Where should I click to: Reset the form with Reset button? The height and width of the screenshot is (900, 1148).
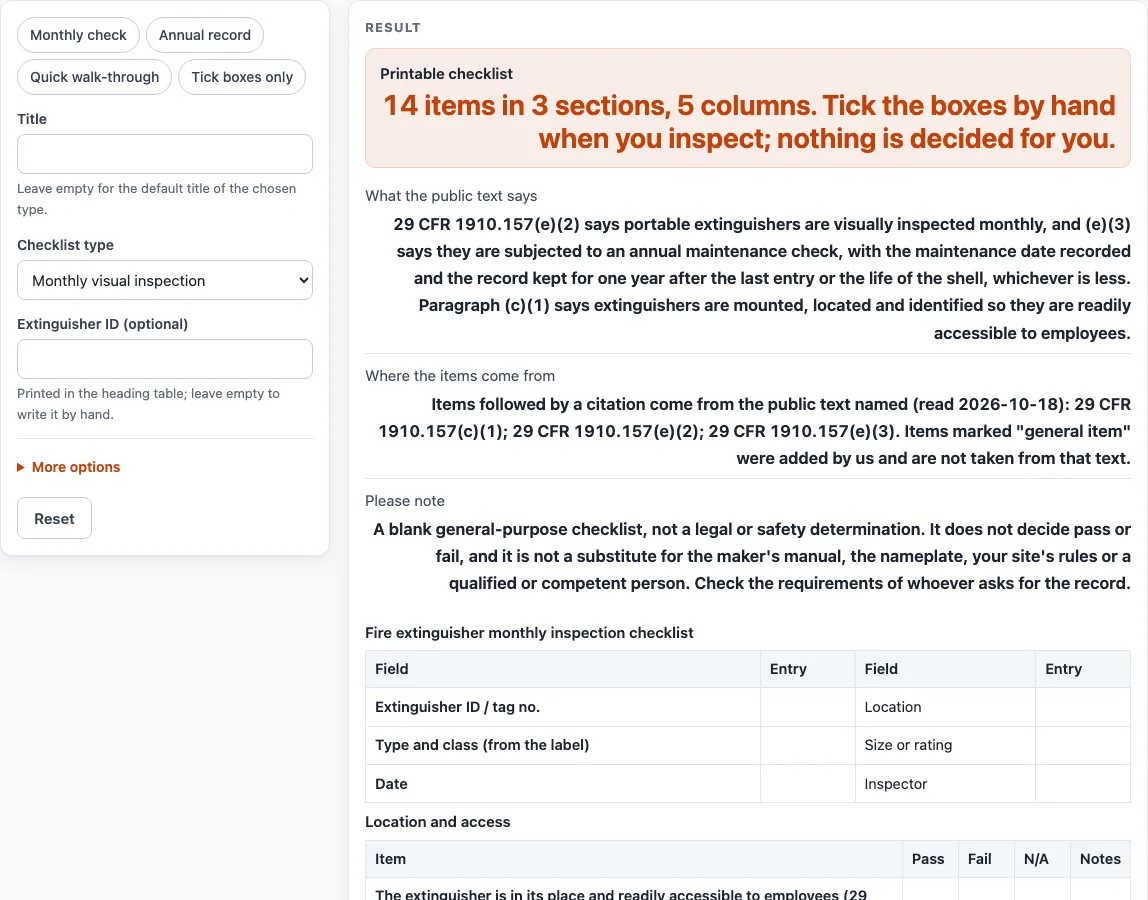[54, 518]
